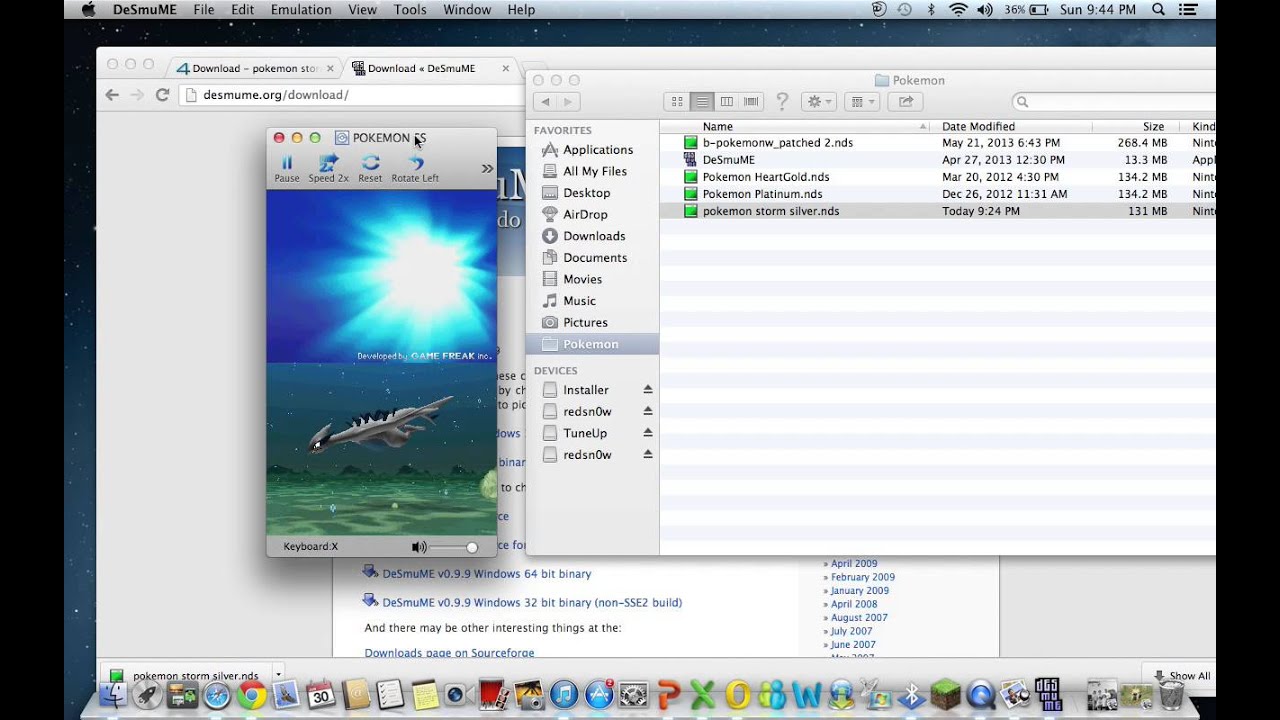The width and height of the screenshot is (1280, 720).
Task: Go forward in the Finder window
Action: point(569,101)
